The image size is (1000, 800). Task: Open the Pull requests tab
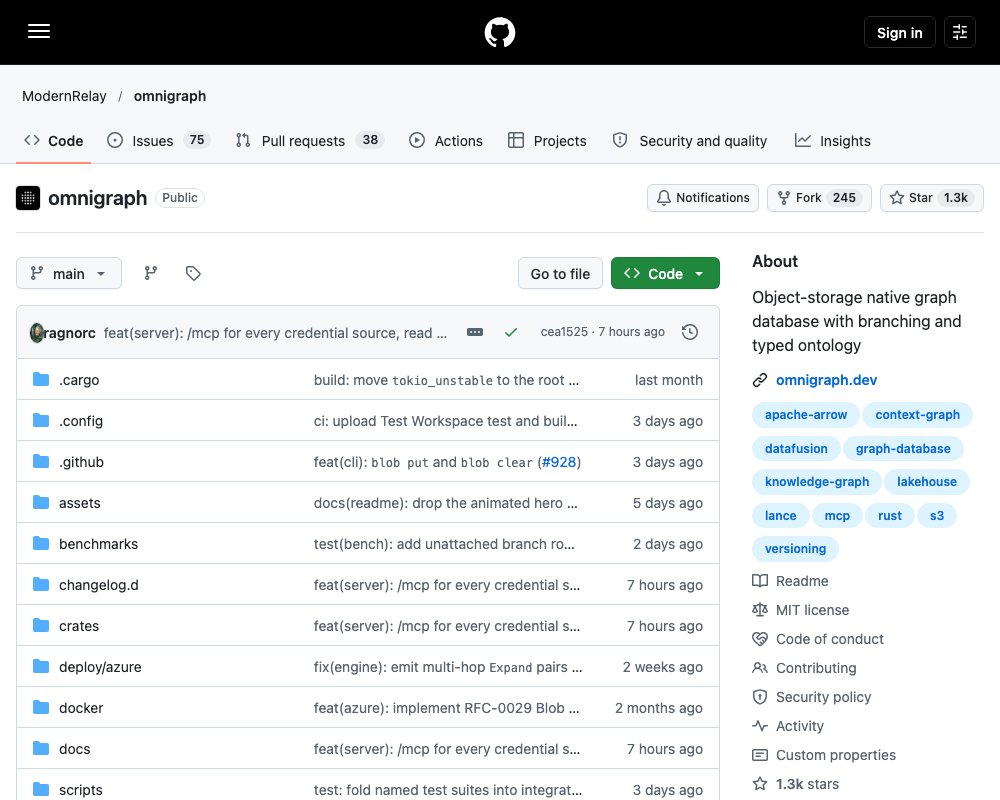[x=310, y=141]
